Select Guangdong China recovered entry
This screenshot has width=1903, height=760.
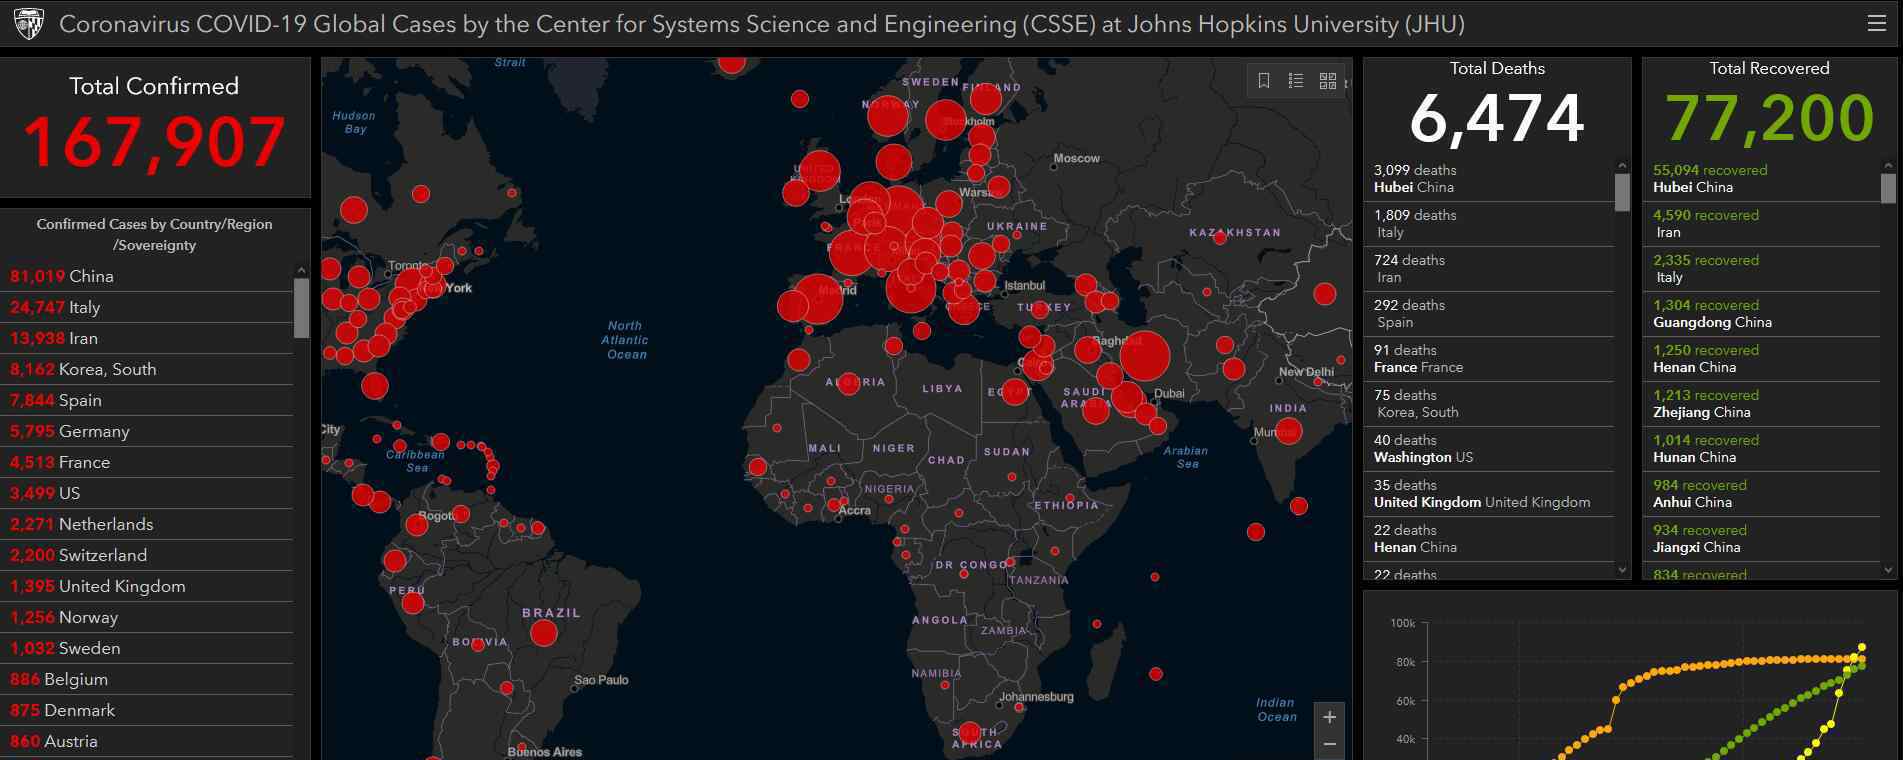(x=1762, y=314)
